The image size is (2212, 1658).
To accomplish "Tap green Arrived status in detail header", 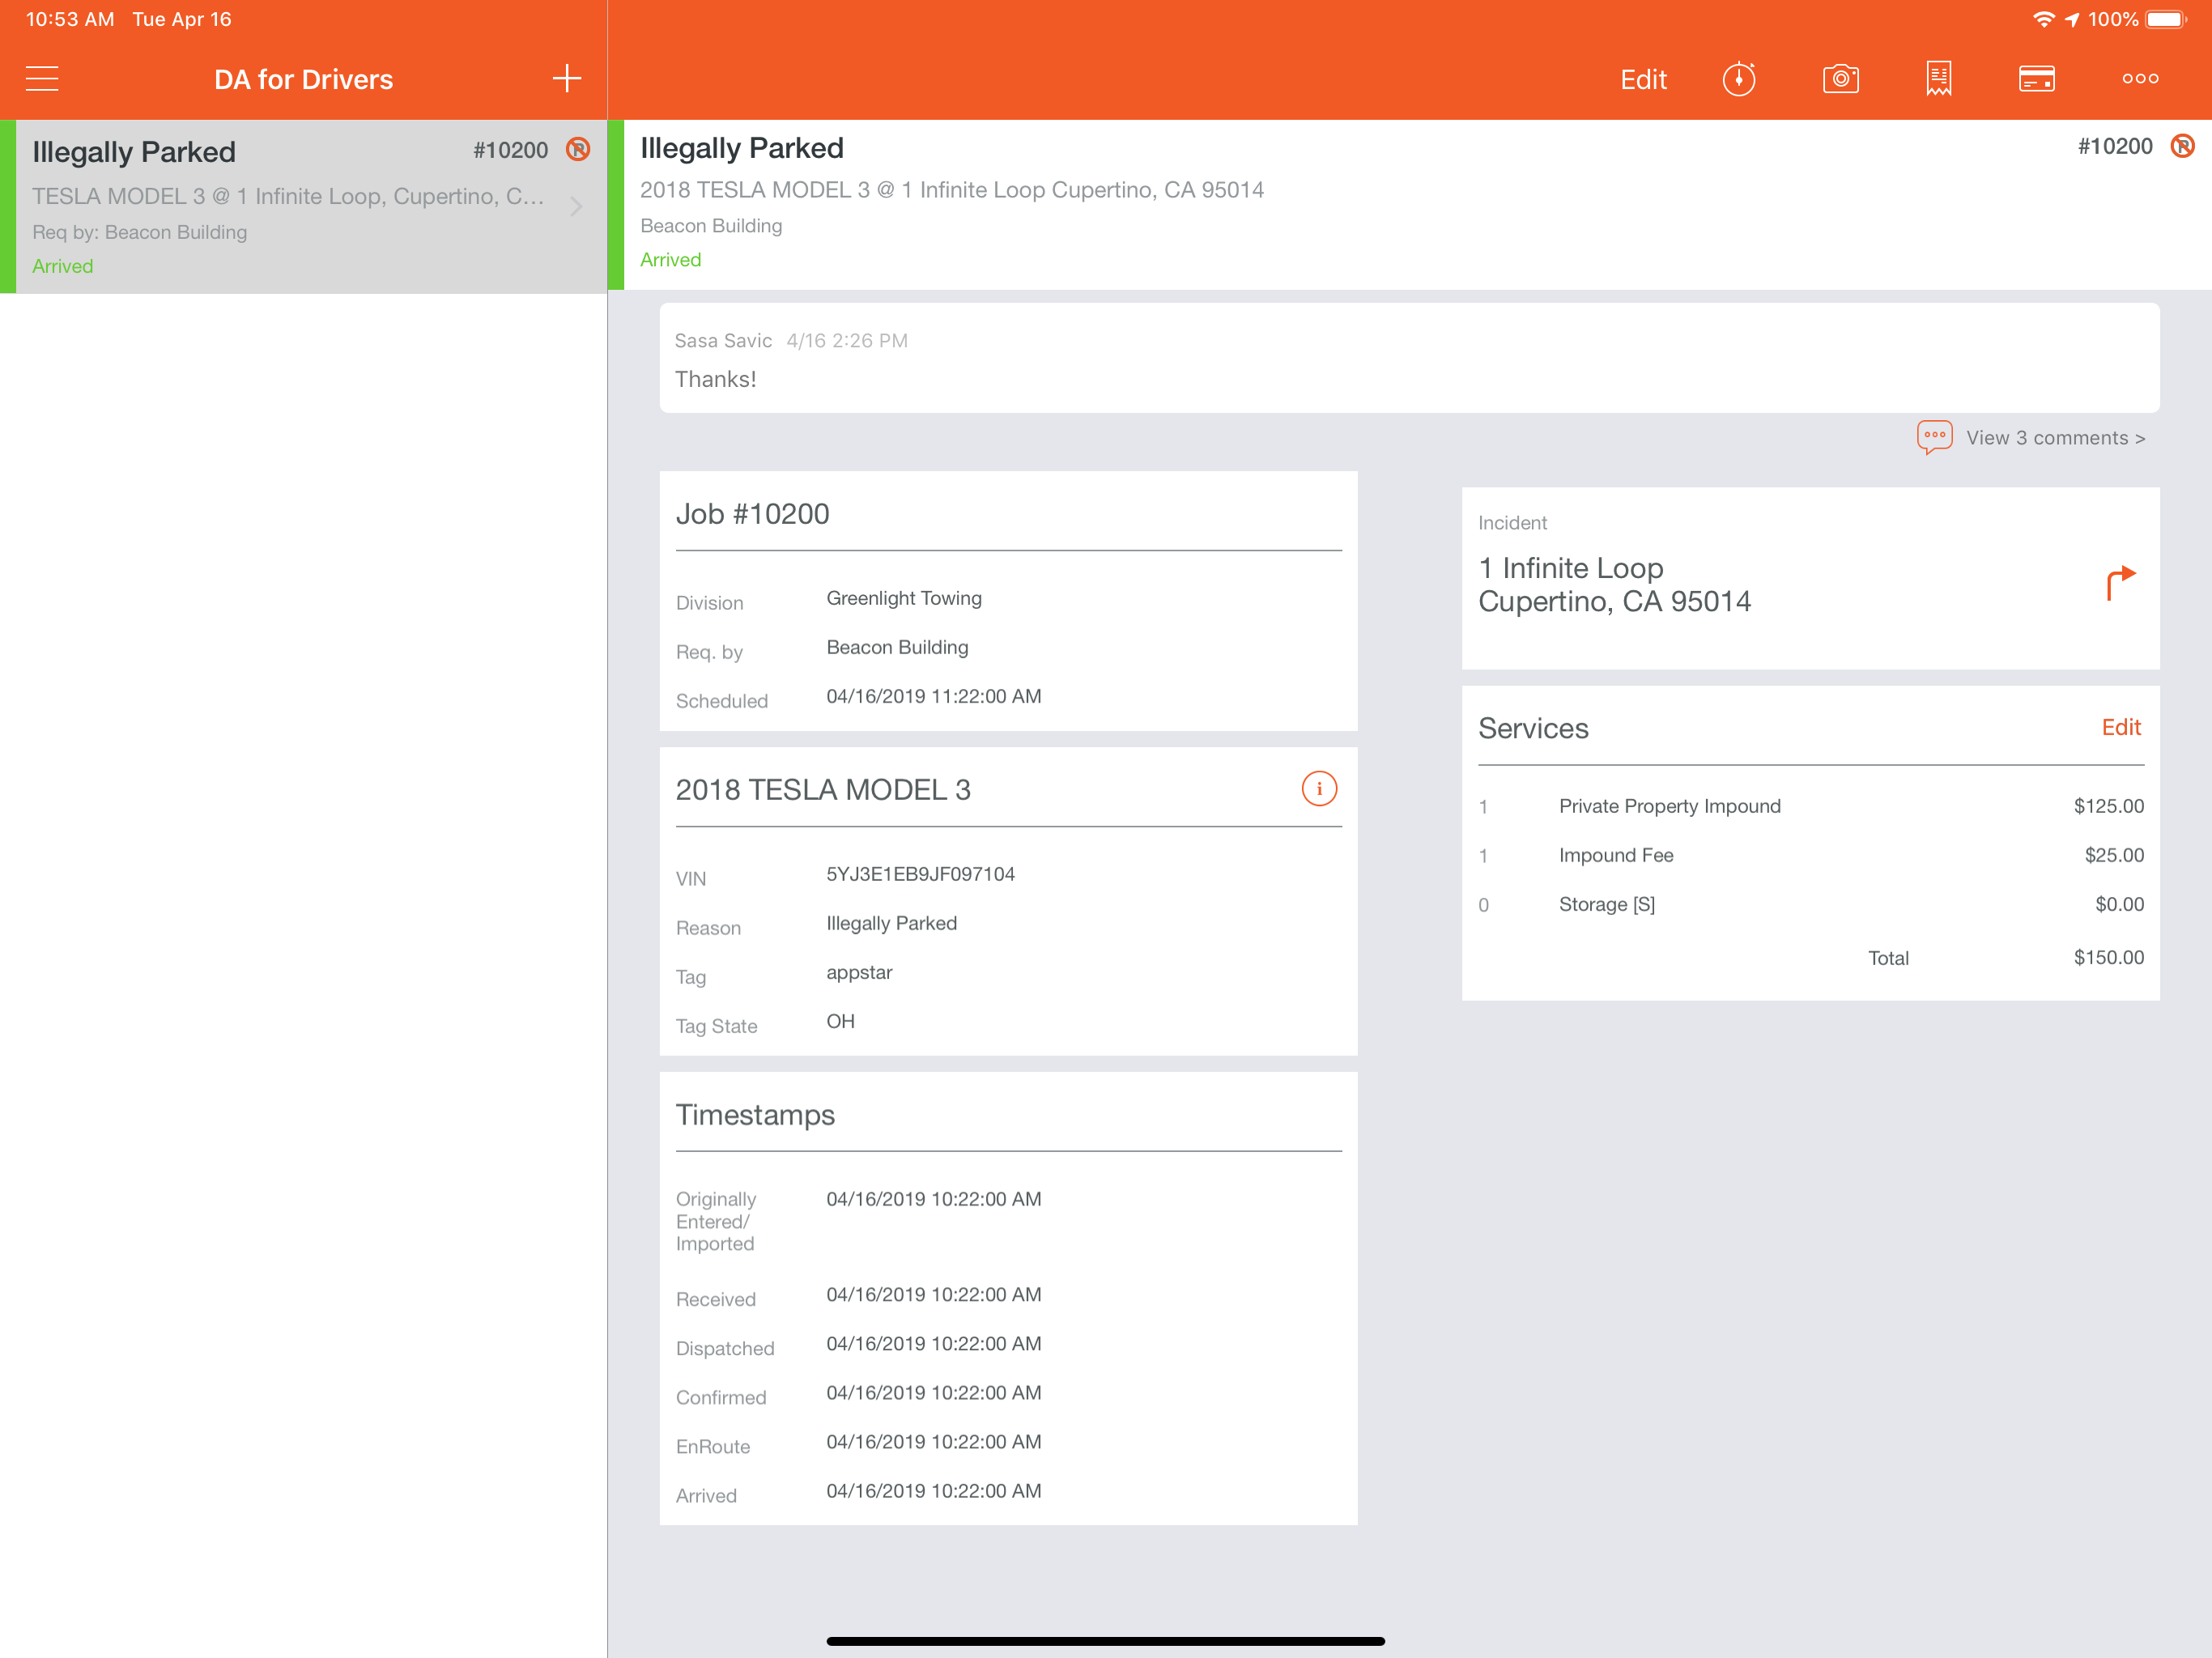I will pyautogui.click(x=670, y=260).
